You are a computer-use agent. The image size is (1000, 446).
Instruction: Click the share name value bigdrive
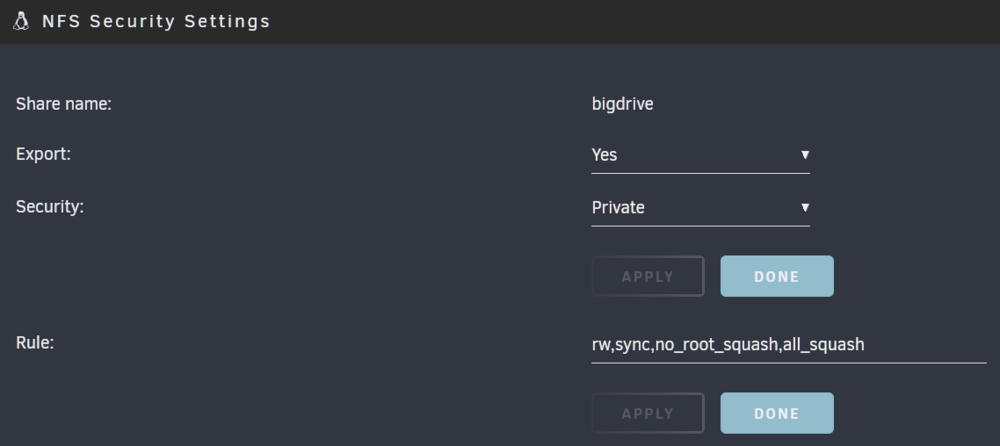click(622, 103)
